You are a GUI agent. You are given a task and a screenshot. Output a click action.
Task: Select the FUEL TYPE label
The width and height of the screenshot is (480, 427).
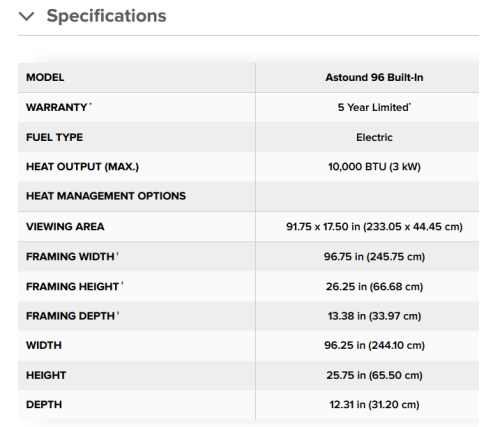click(54, 137)
